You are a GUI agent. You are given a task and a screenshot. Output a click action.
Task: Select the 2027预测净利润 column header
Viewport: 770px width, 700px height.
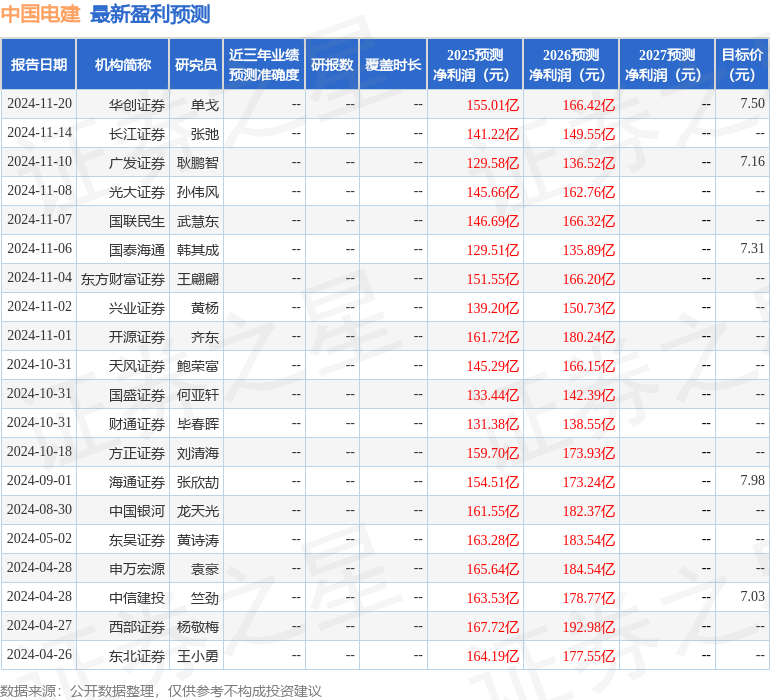pyautogui.click(x=667, y=64)
